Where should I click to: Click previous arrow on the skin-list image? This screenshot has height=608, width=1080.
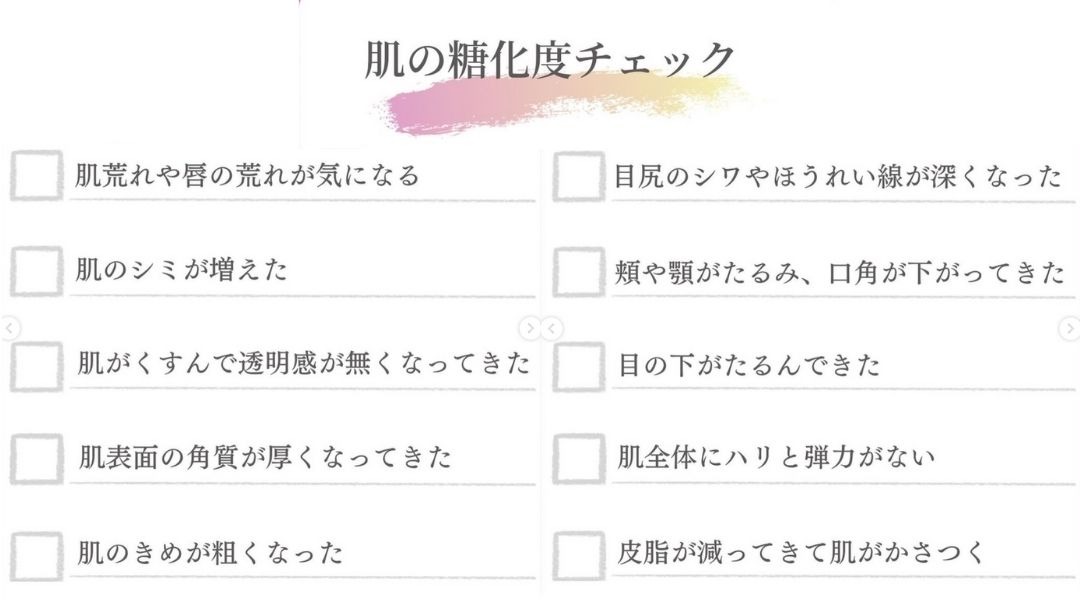point(10,328)
